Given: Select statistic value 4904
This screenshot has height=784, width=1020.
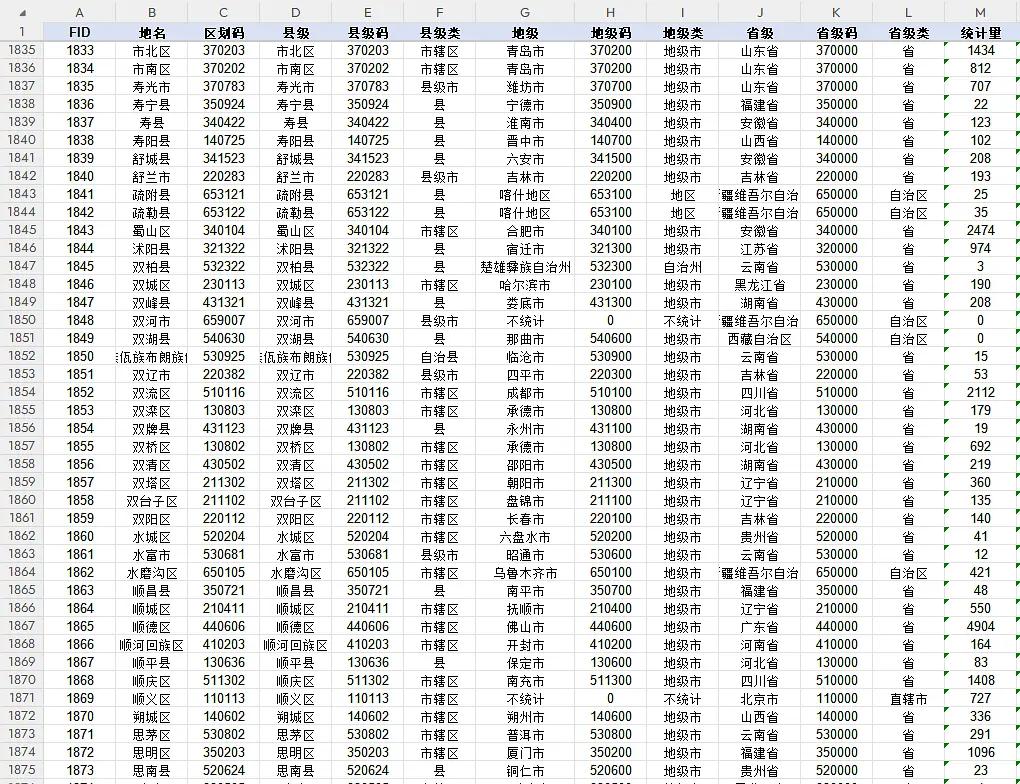Looking at the screenshot, I should [x=980, y=627].
